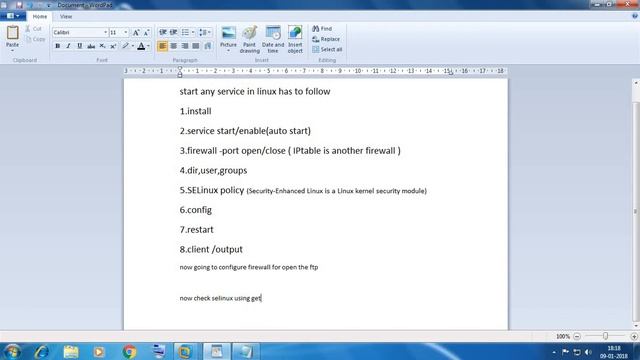Align text right
The width and height of the screenshot is (640, 360).
185,46
